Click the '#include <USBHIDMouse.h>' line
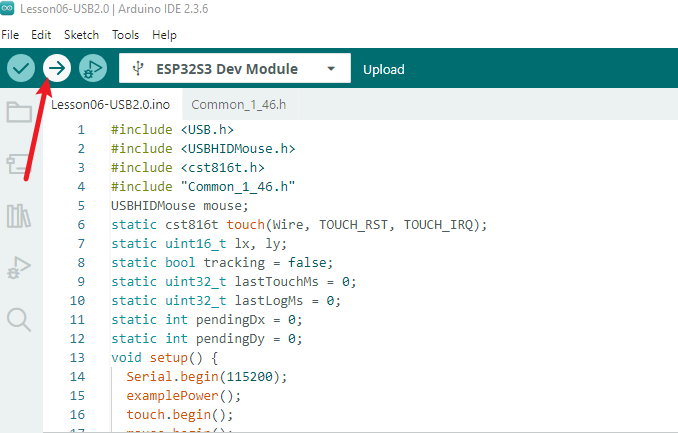Screen dimensions: 678x433 [x=203, y=149]
